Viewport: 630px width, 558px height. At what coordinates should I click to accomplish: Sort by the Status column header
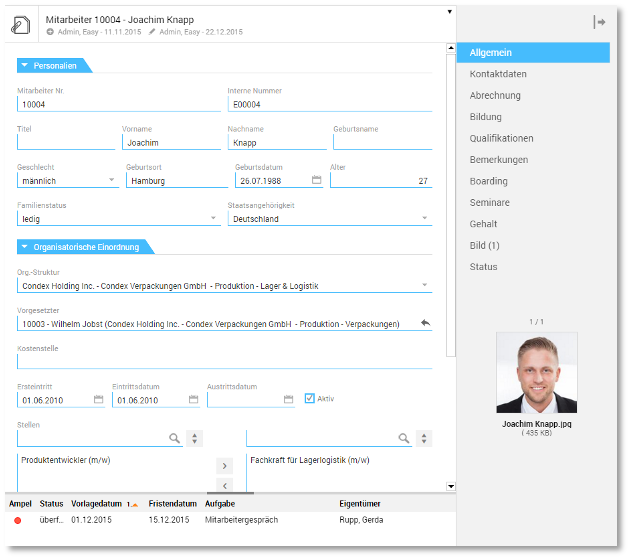click(x=51, y=504)
